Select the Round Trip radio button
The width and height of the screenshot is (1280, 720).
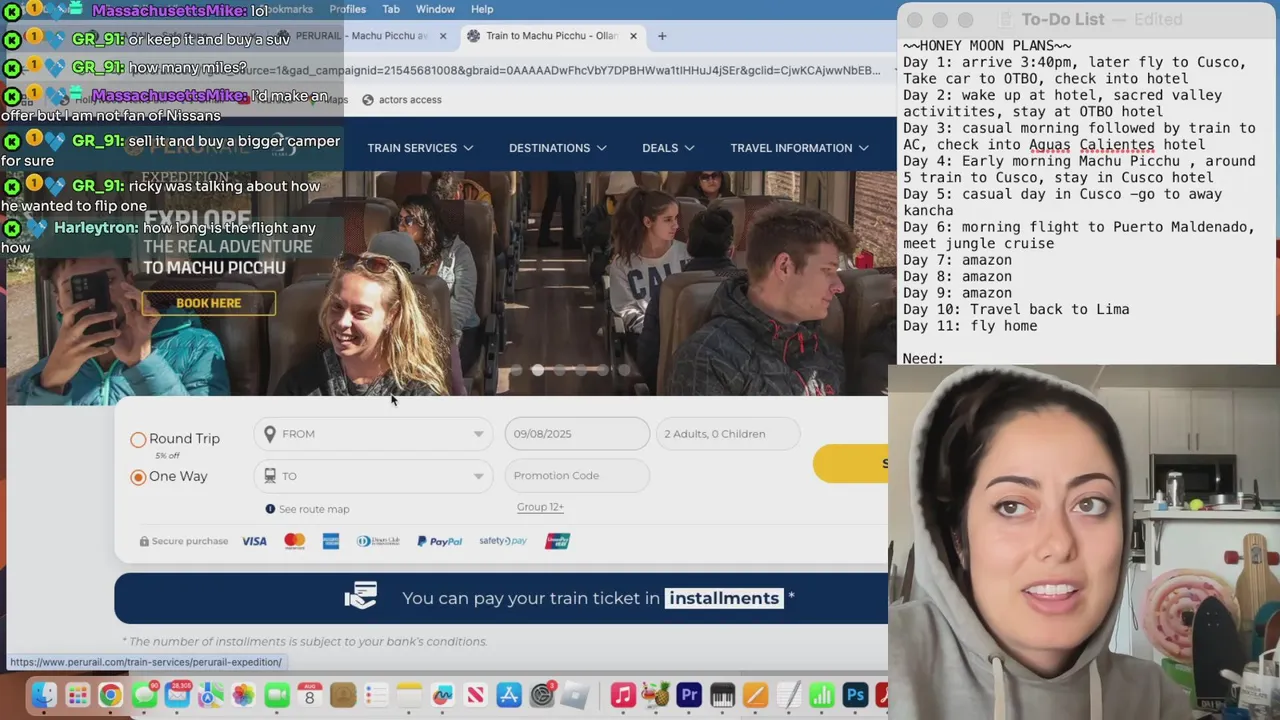click(x=138, y=439)
